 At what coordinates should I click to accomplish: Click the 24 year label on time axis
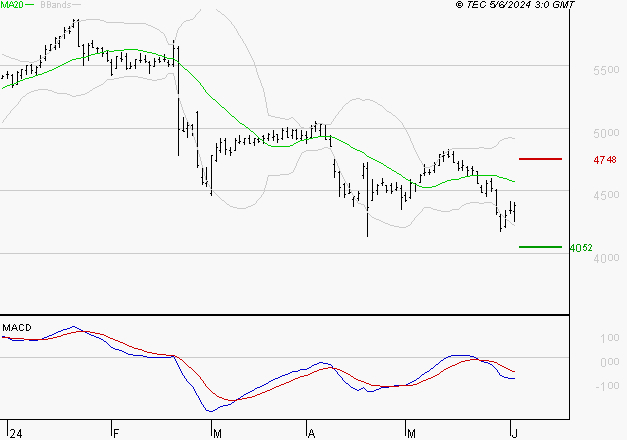tap(16, 434)
